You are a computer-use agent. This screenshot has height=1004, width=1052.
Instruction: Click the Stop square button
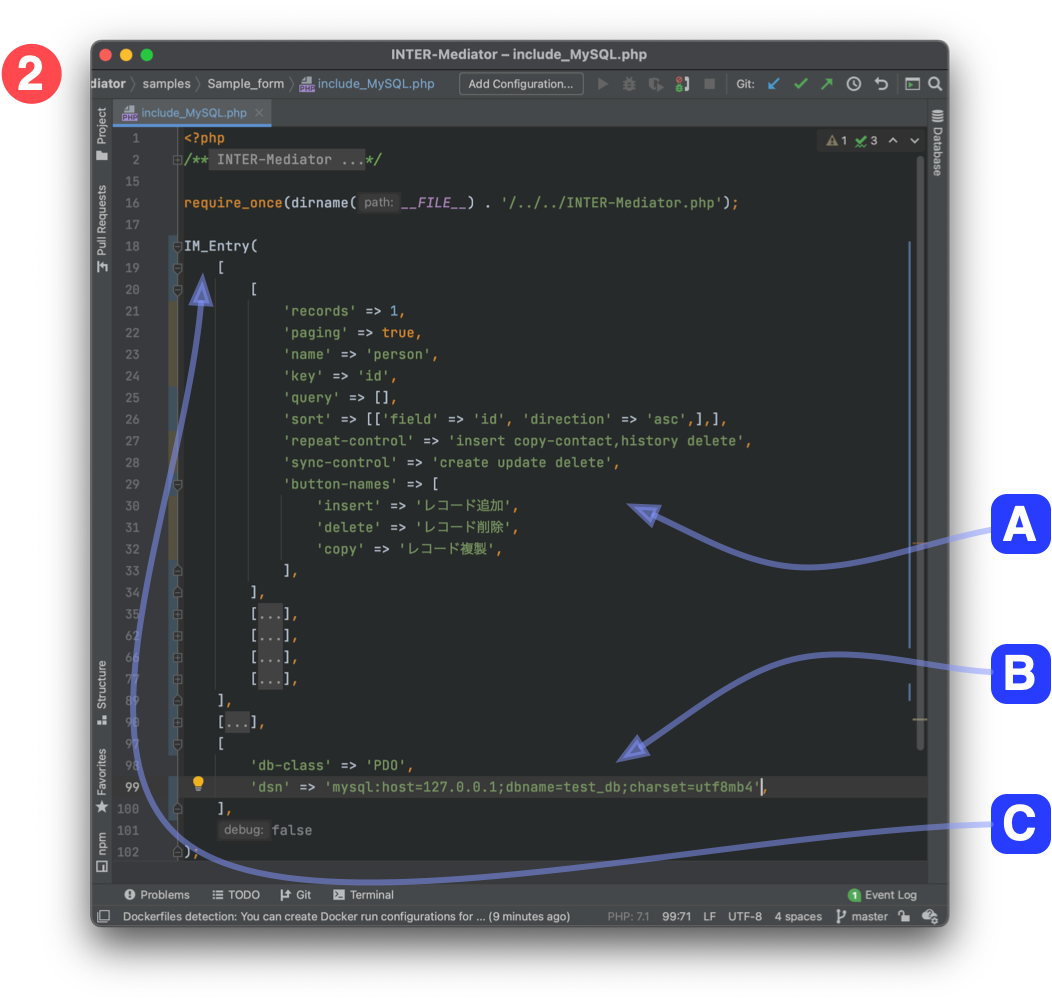tap(709, 84)
